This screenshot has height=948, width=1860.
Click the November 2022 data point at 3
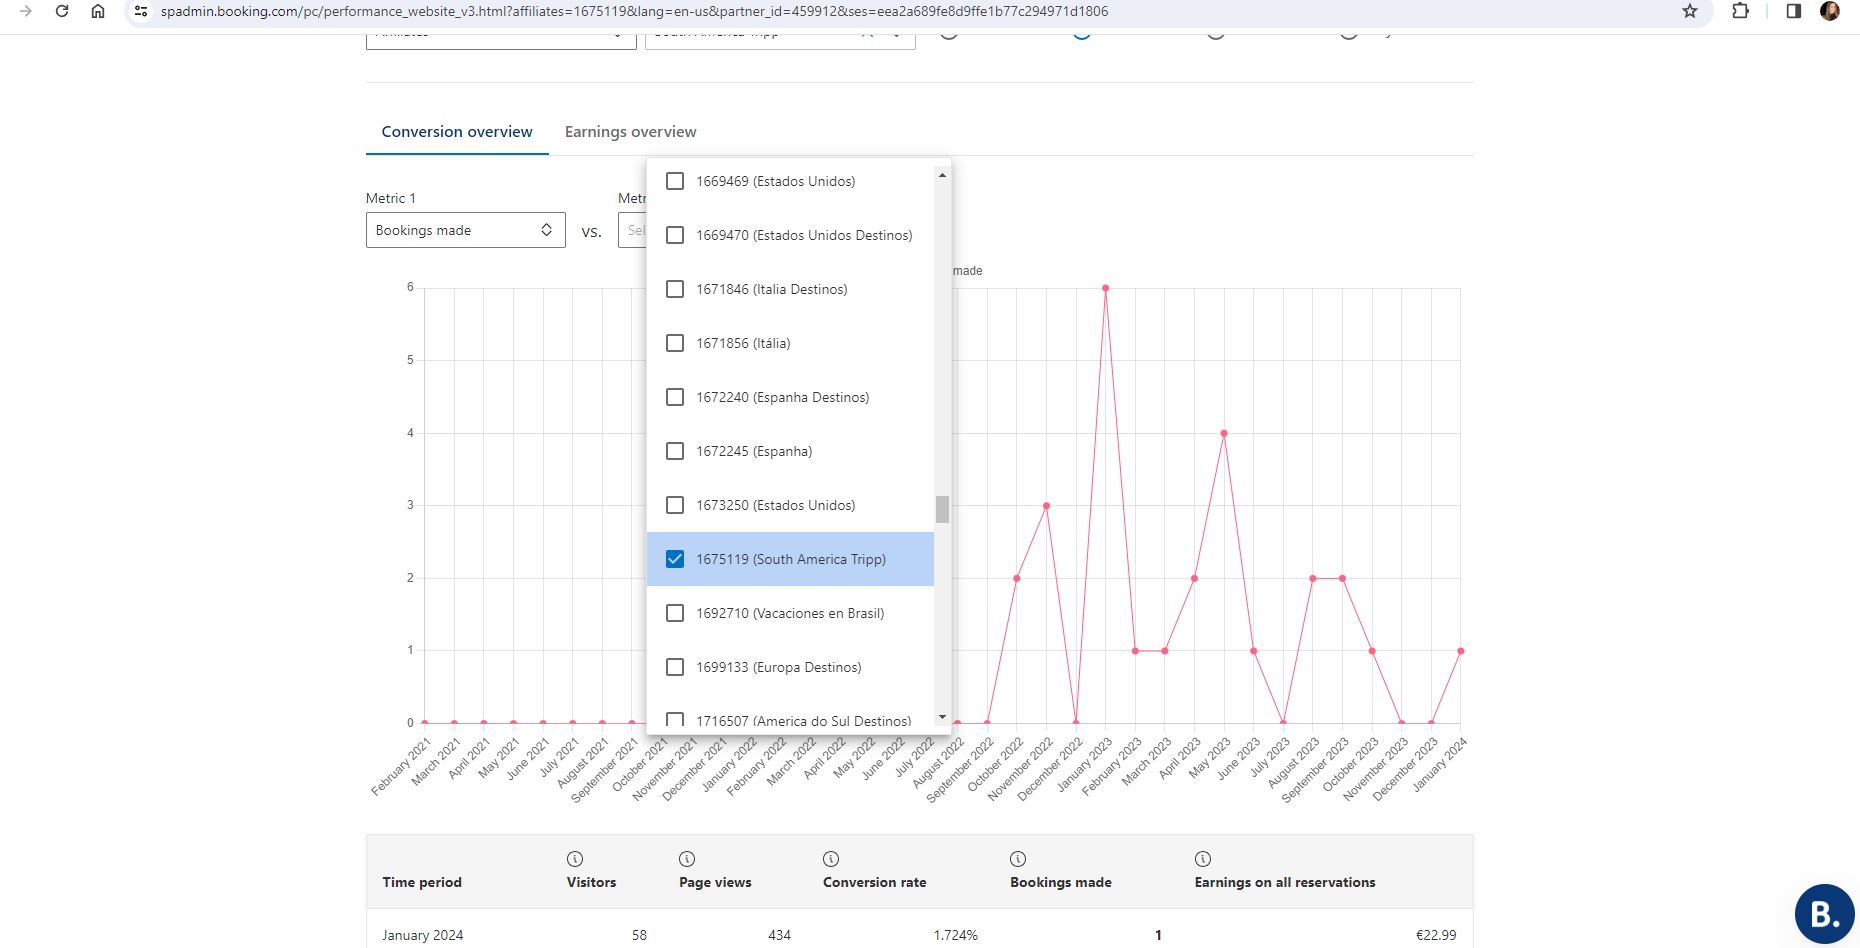[1046, 505]
